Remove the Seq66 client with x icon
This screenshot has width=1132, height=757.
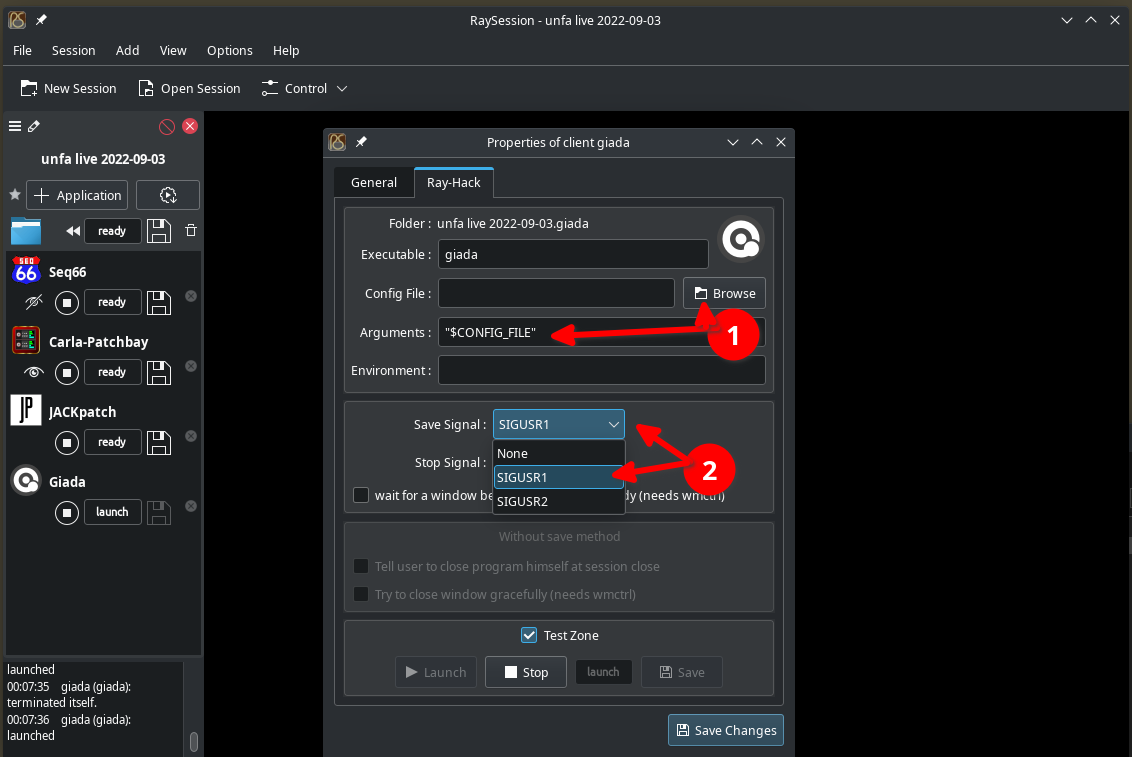click(x=191, y=296)
